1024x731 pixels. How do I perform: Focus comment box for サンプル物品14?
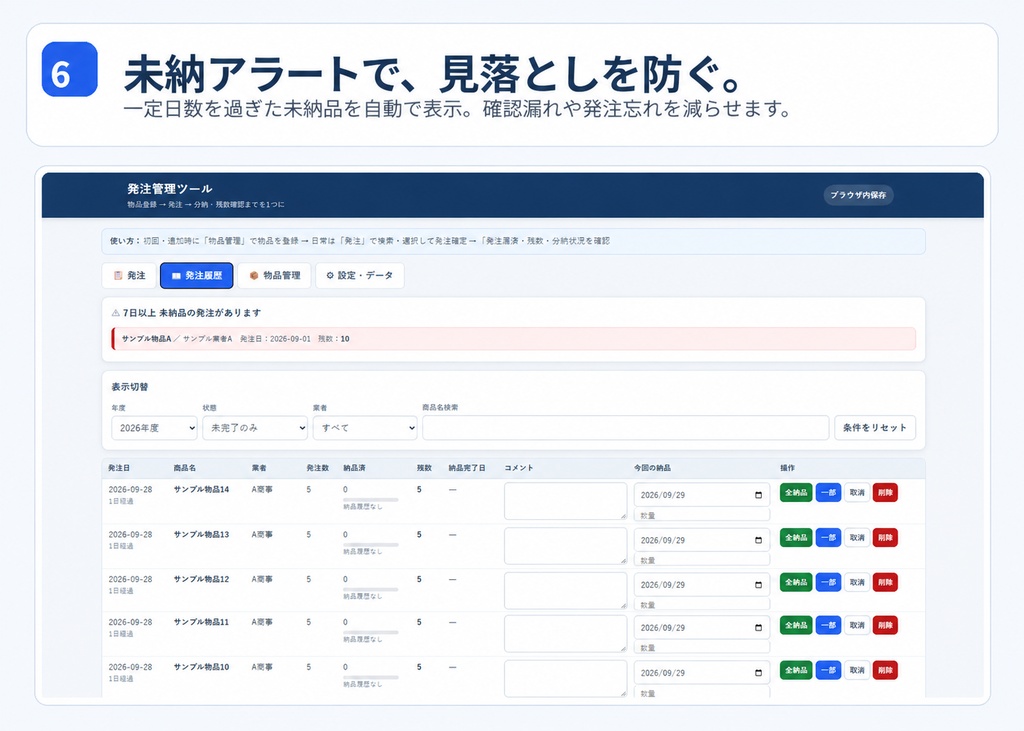click(x=566, y=501)
